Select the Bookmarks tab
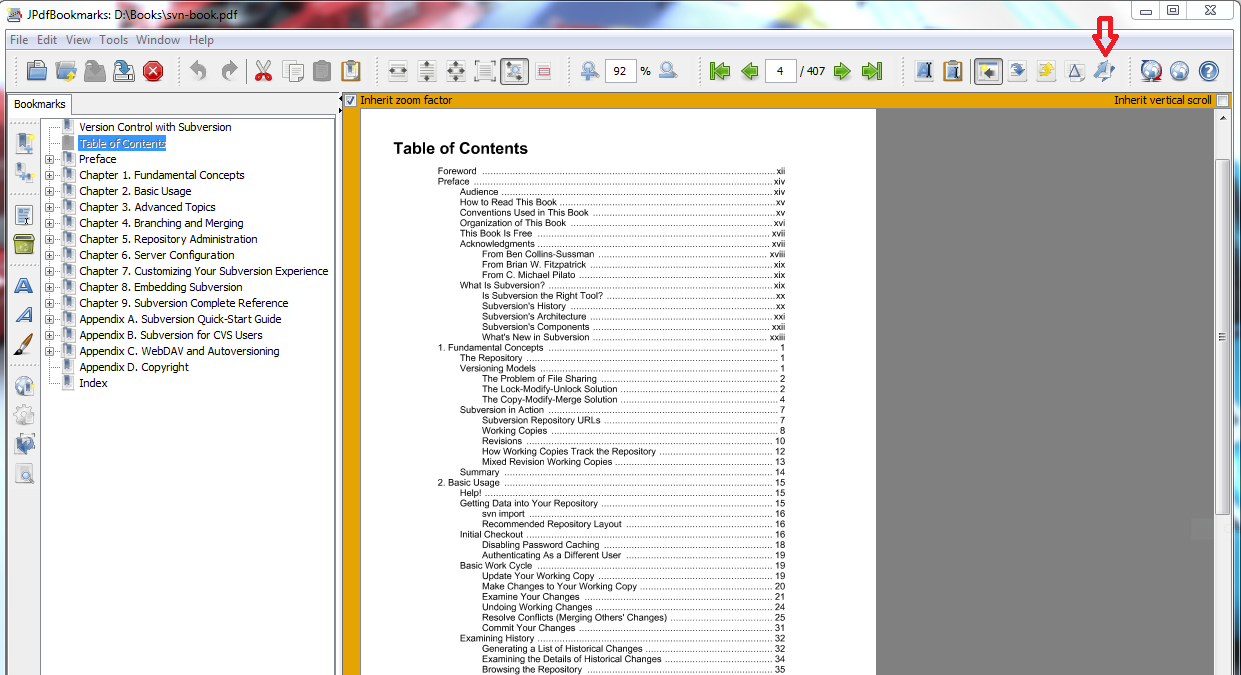Screen dimensions: 1241x675 tap(40, 104)
